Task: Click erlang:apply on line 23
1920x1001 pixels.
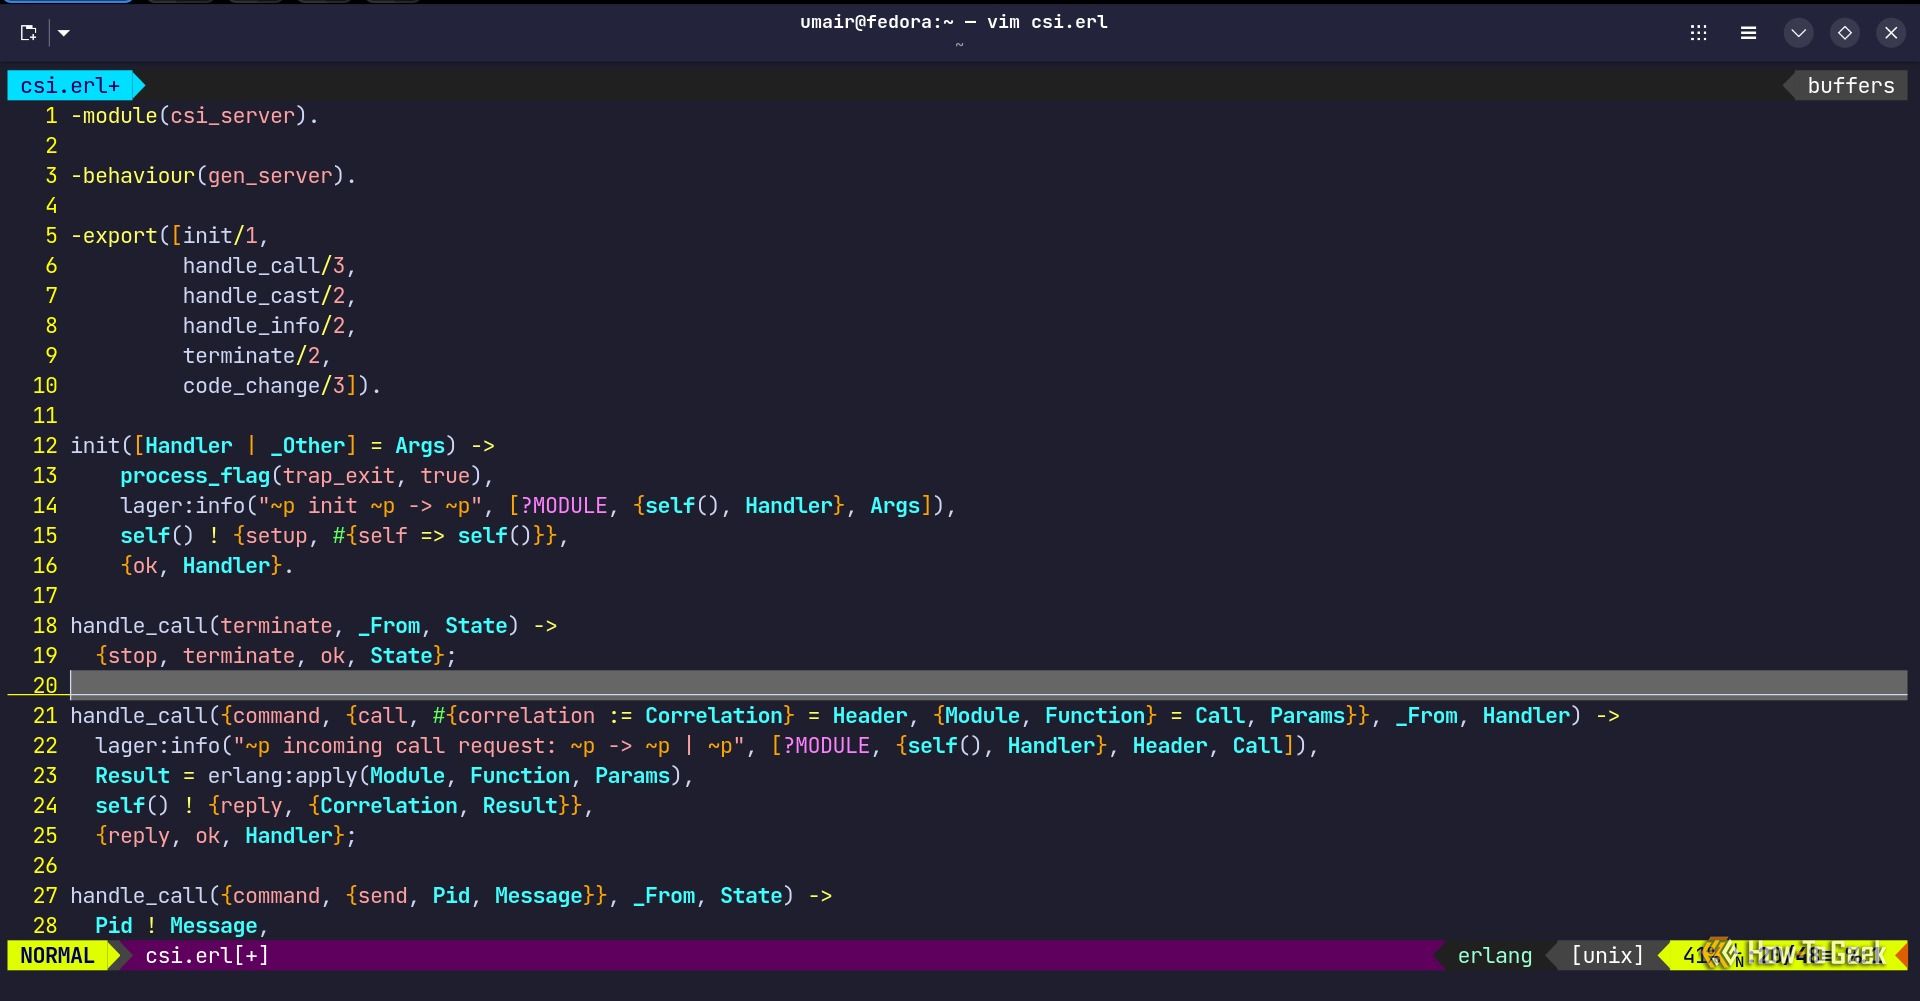Action: pyautogui.click(x=282, y=776)
